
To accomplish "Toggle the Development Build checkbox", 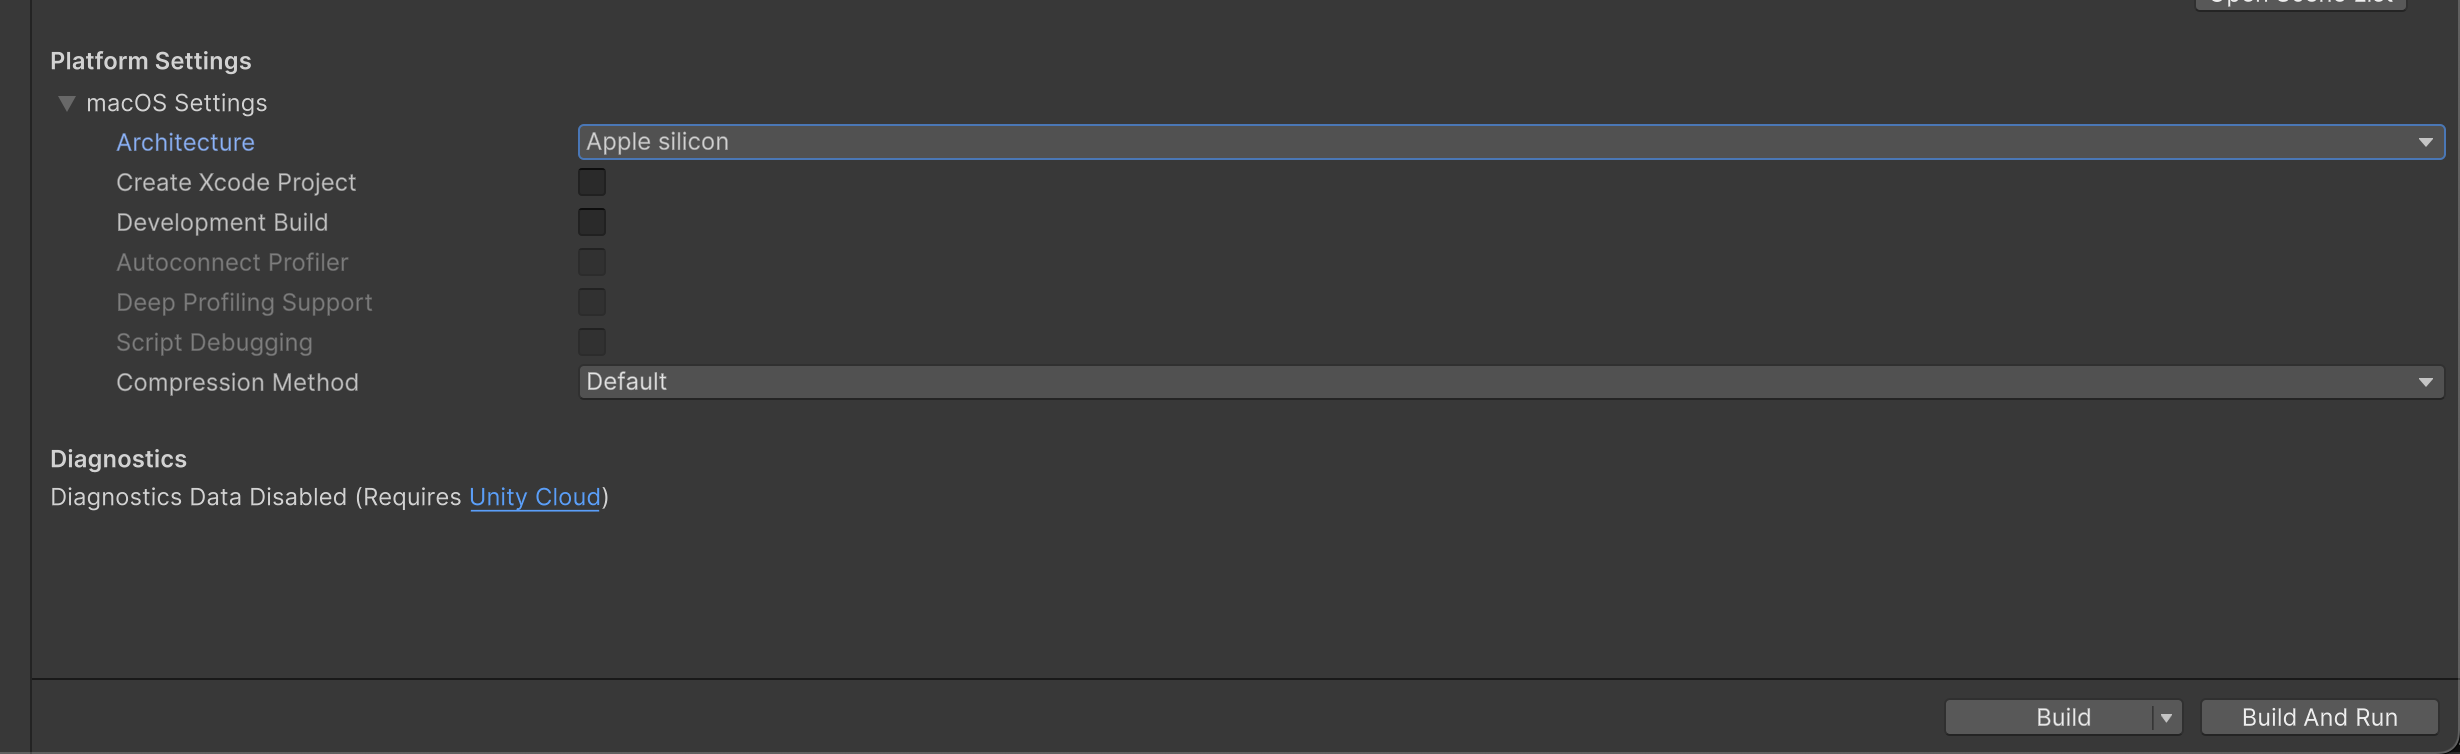I will pyautogui.click(x=592, y=222).
